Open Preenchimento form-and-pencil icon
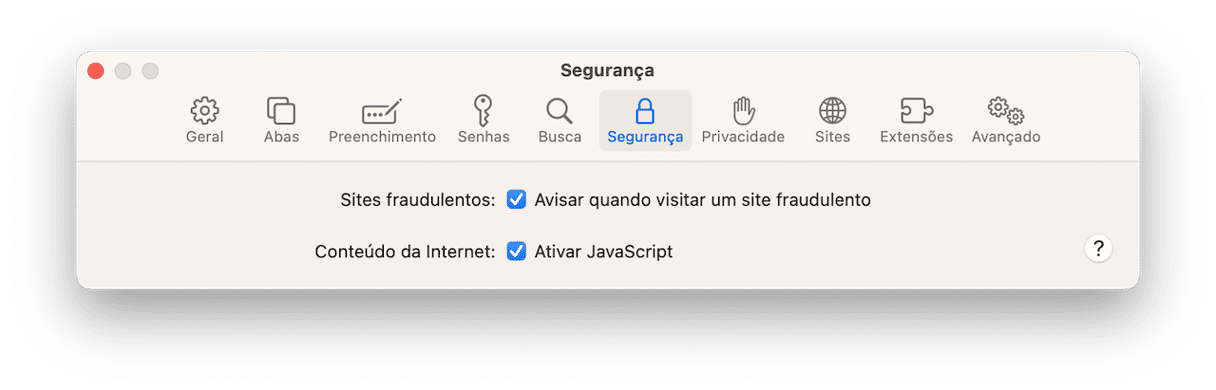This screenshot has width=1216, height=390. (x=382, y=110)
